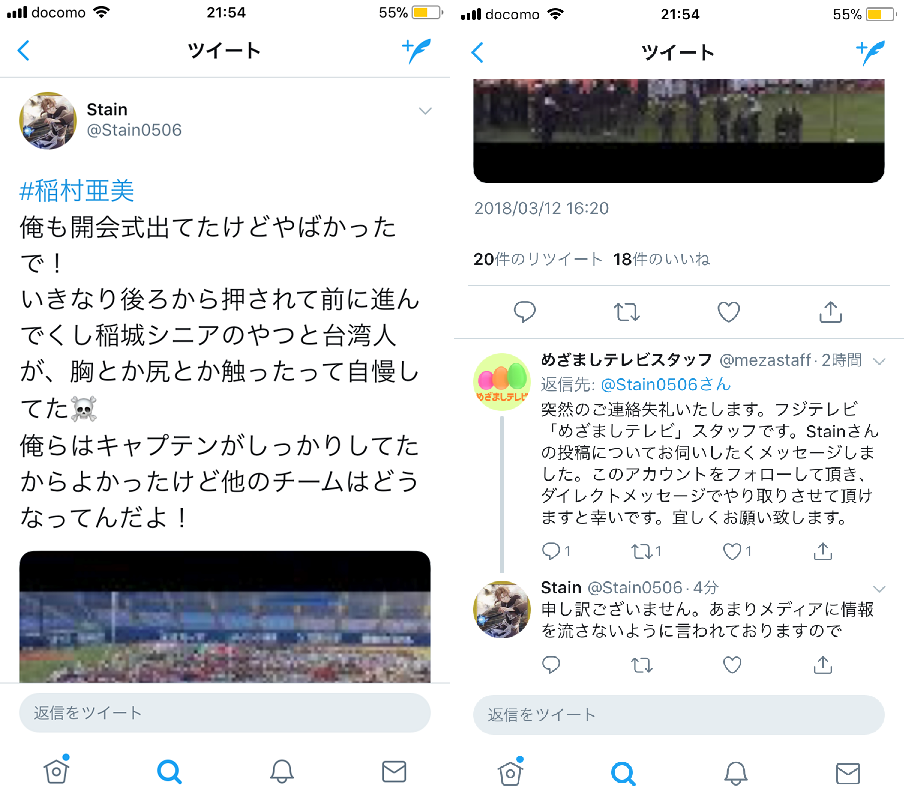The height and width of the screenshot is (804, 912).
Task: Share Stain's 4分 reply tweet
Action: [x=822, y=664]
